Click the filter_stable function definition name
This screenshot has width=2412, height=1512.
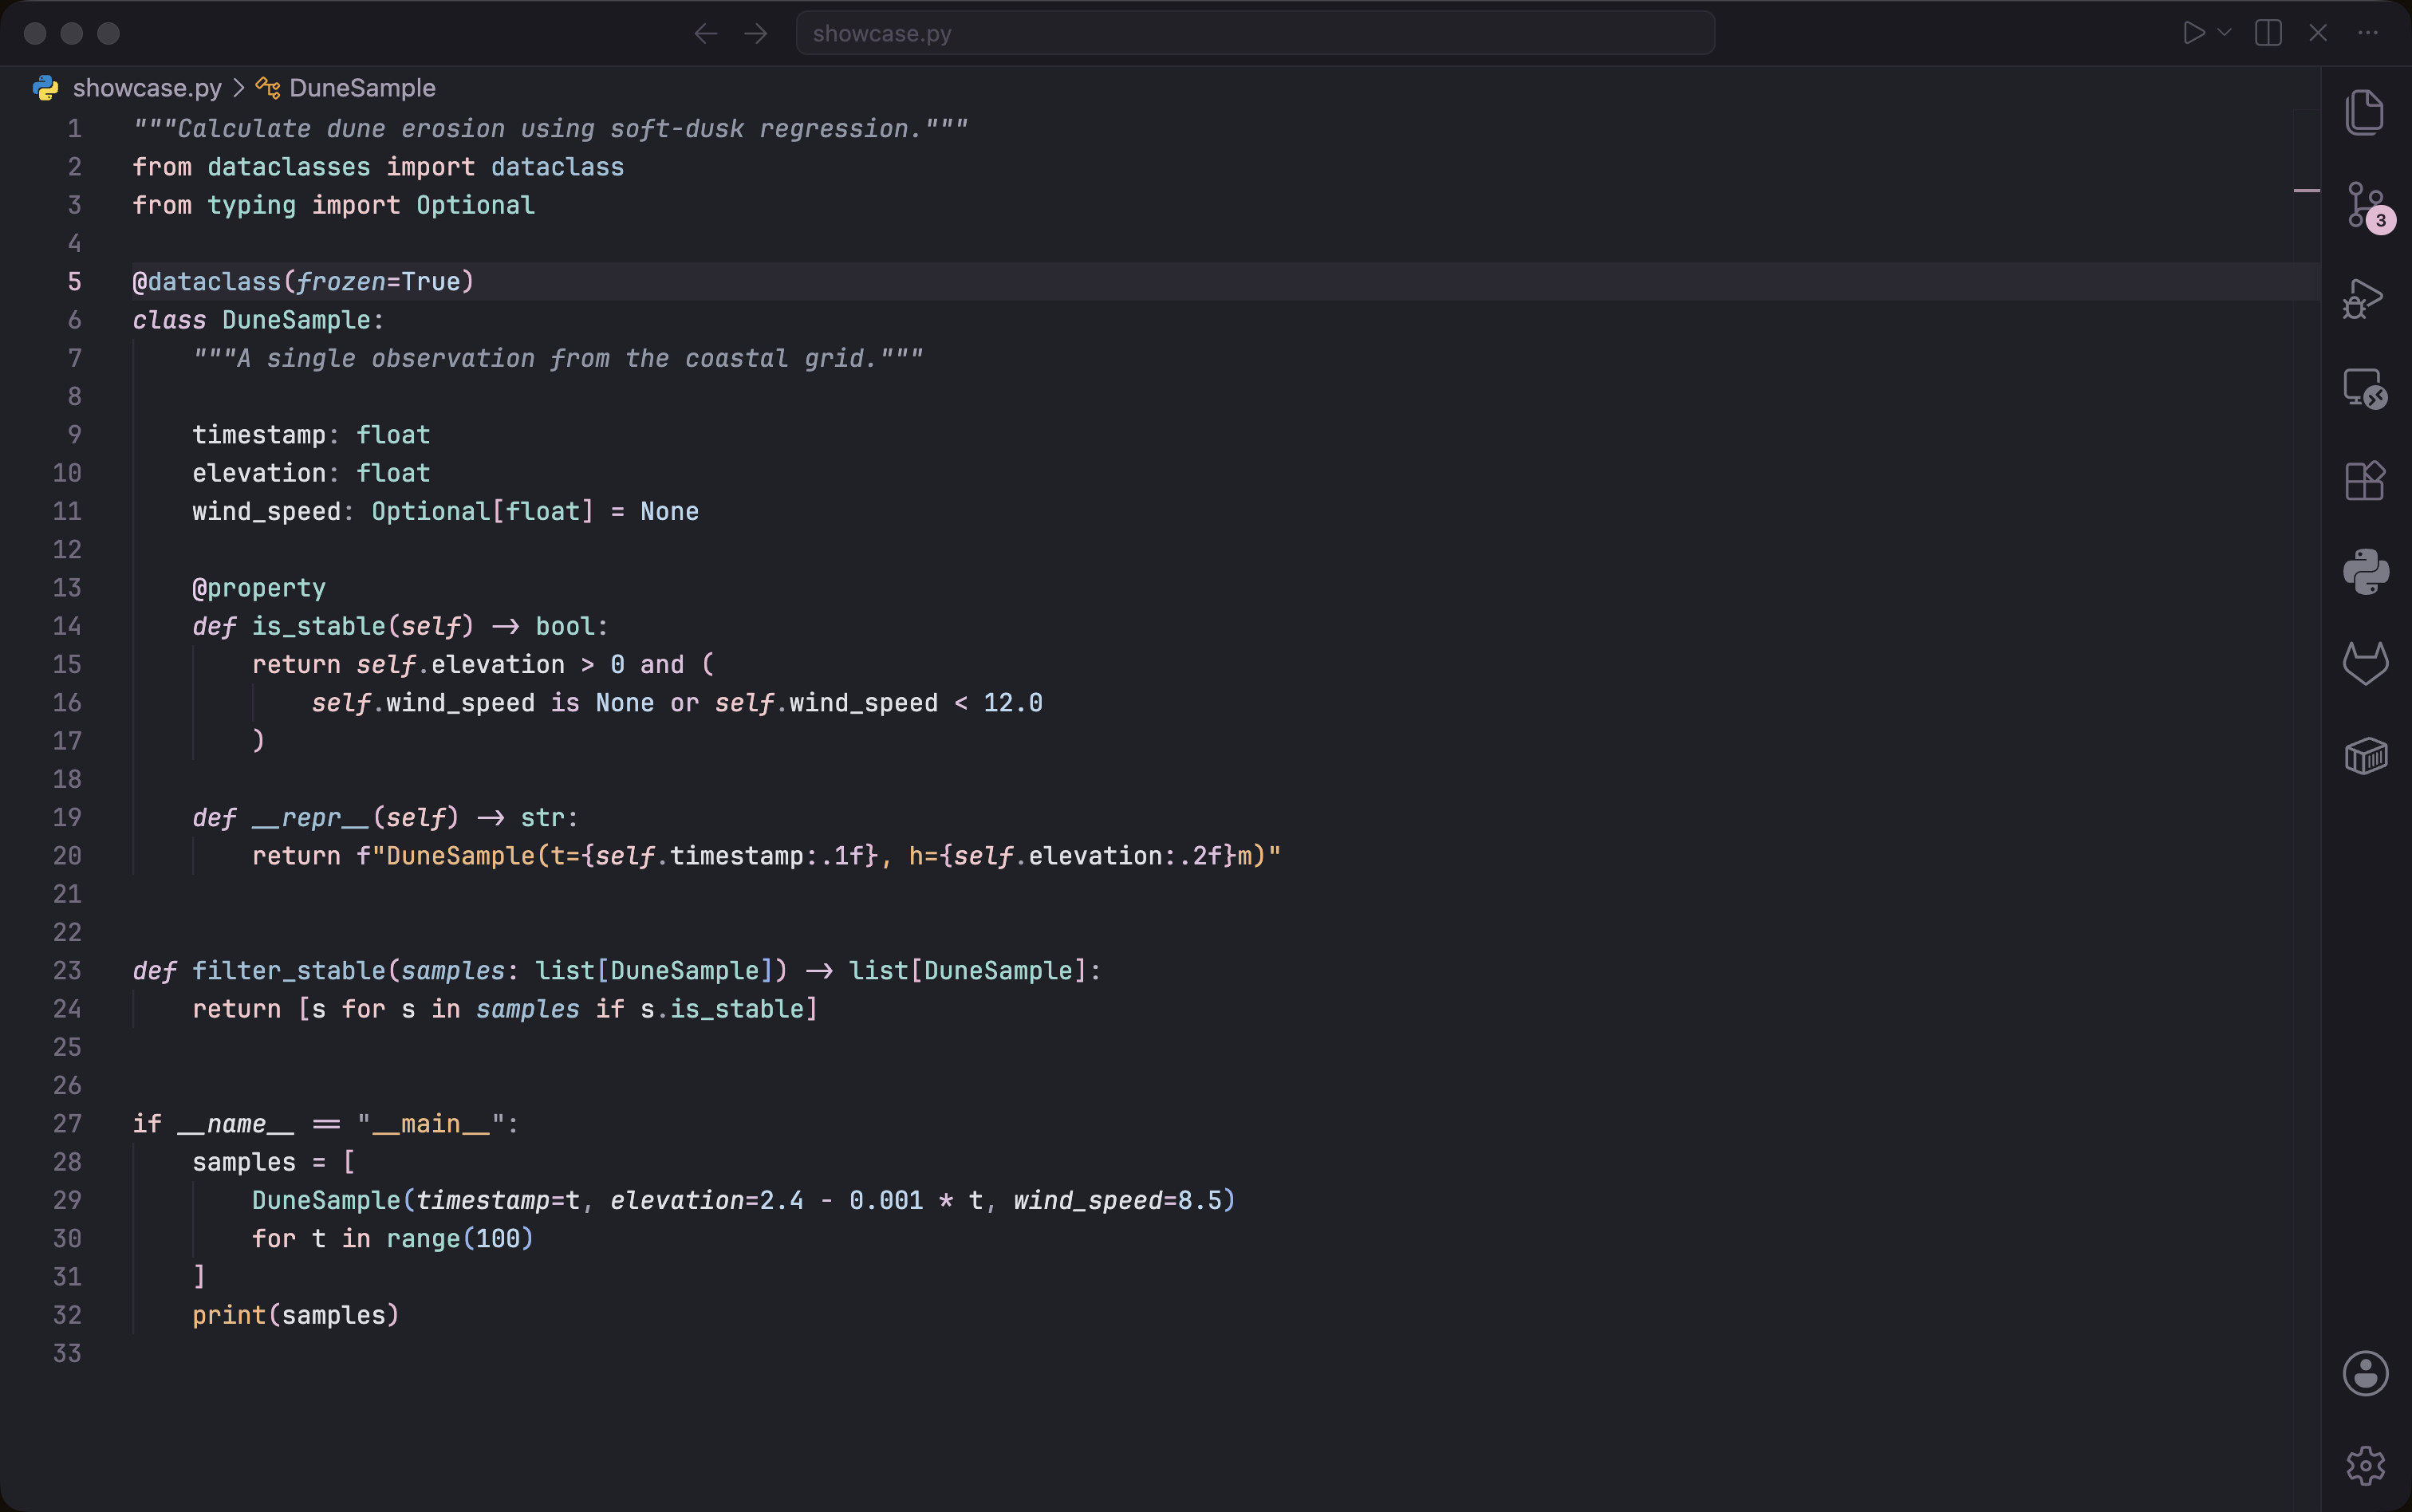click(290, 971)
